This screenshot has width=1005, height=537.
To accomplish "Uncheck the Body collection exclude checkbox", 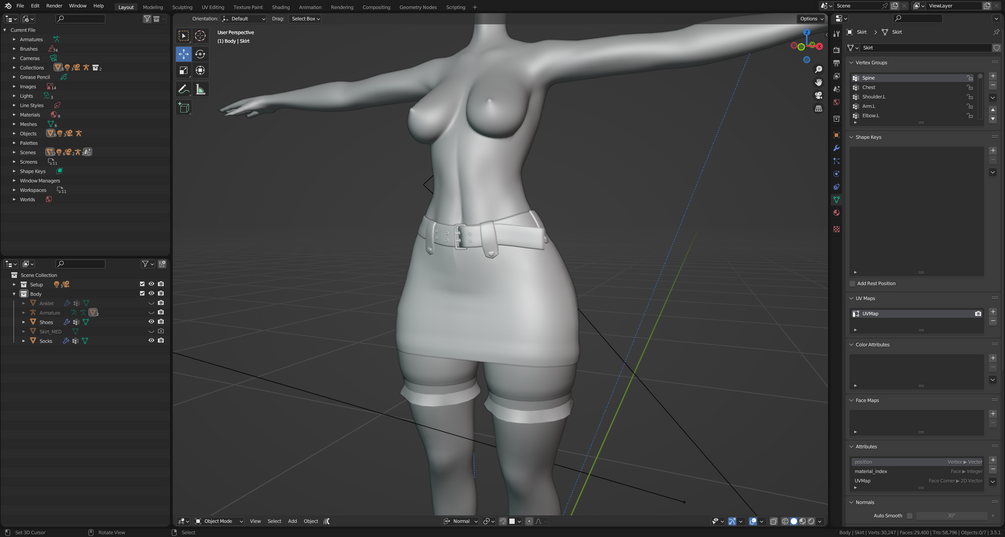I will click(142, 293).
